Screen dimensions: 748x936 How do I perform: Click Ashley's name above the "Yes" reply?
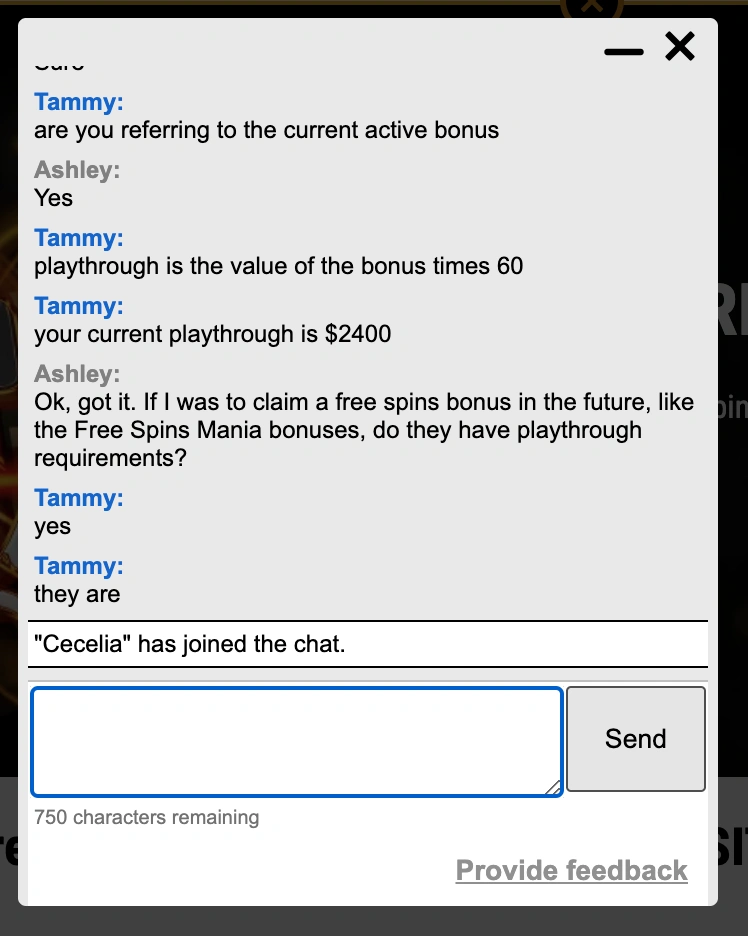point(77,170)
